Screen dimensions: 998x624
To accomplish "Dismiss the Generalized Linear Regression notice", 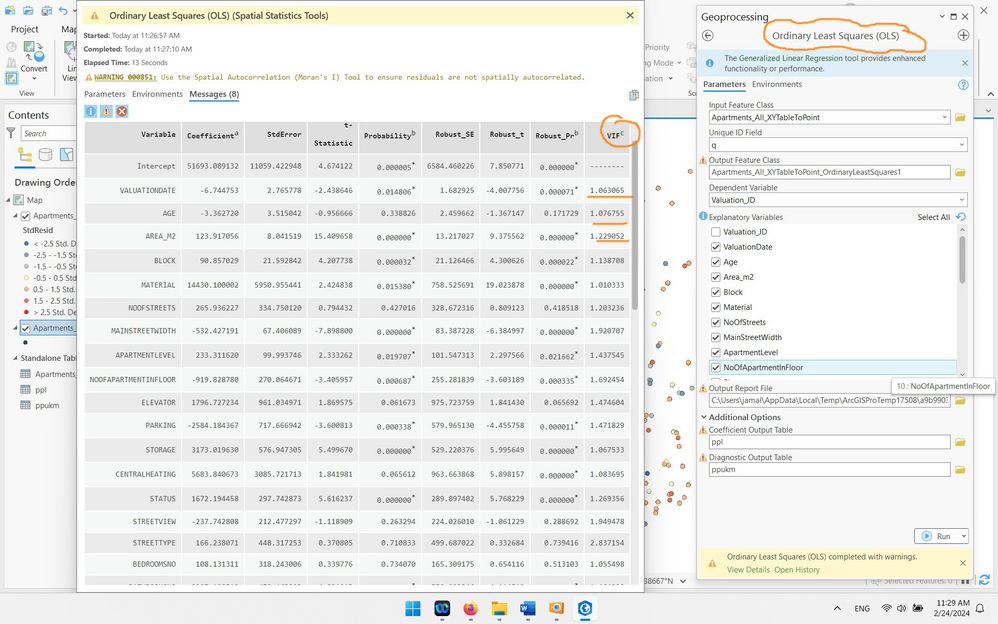I will click(964, 63).
